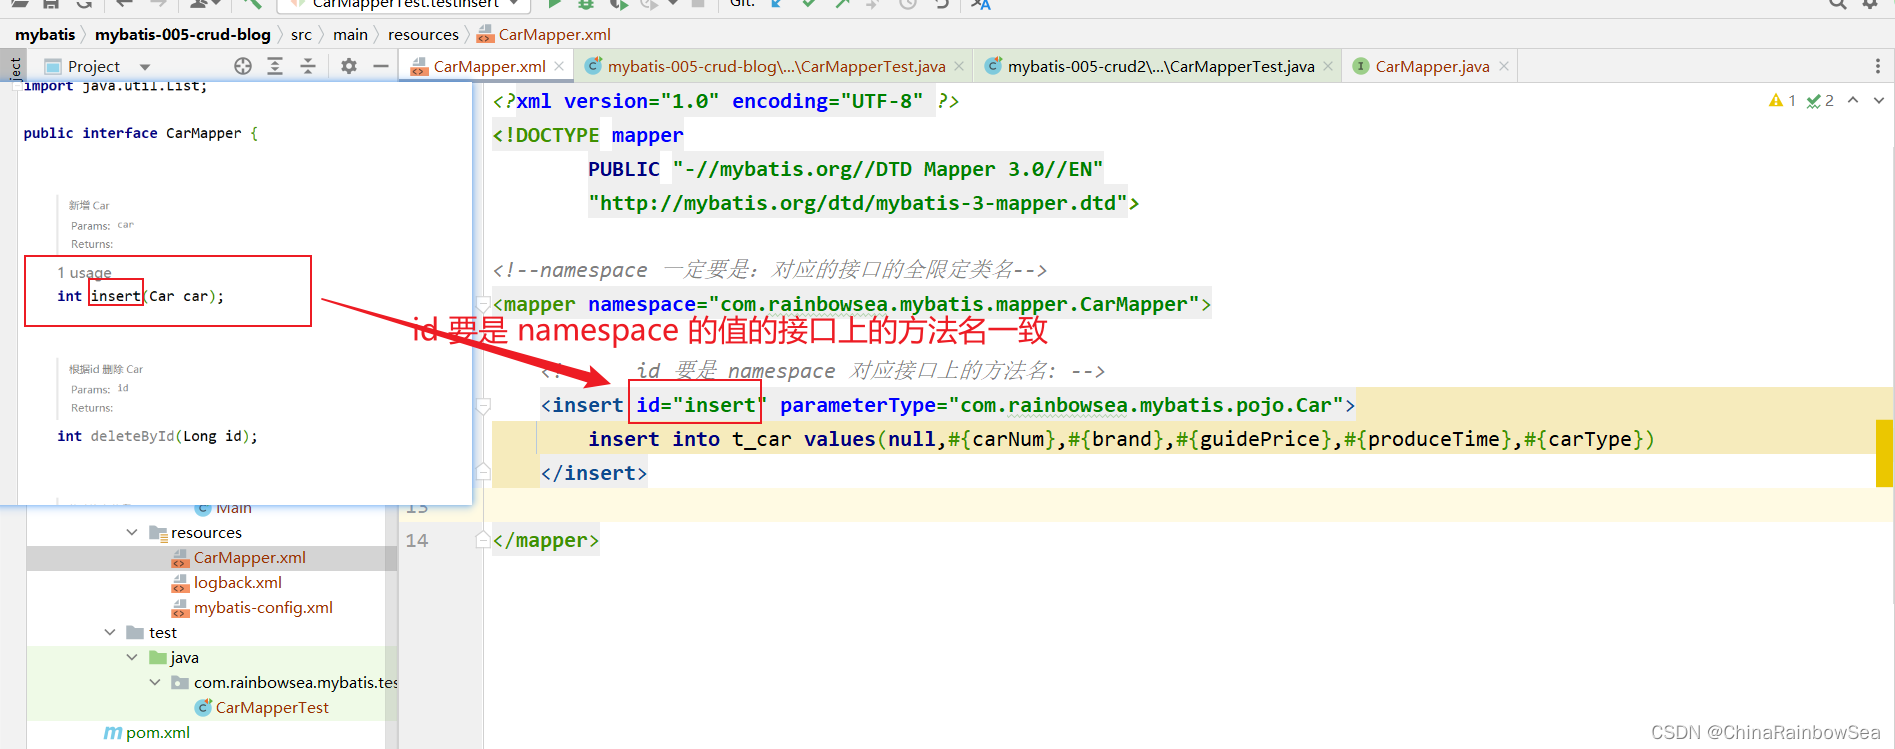Open mybatis-005-crud2 CarMapperTest.java tab
This screenshot has height=749, width=1895.
(1160, 66)
